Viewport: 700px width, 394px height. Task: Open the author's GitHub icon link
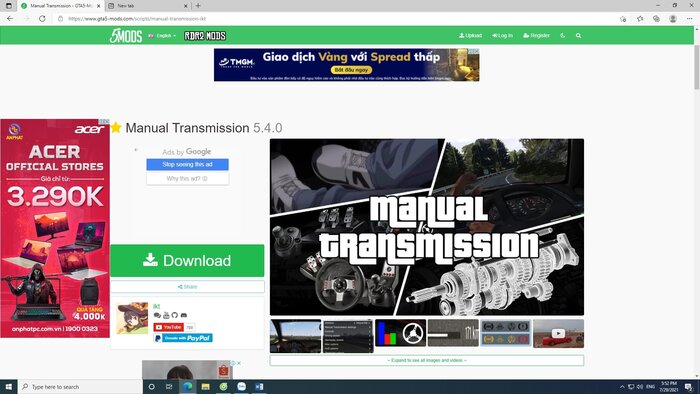(x=175, y=315)
